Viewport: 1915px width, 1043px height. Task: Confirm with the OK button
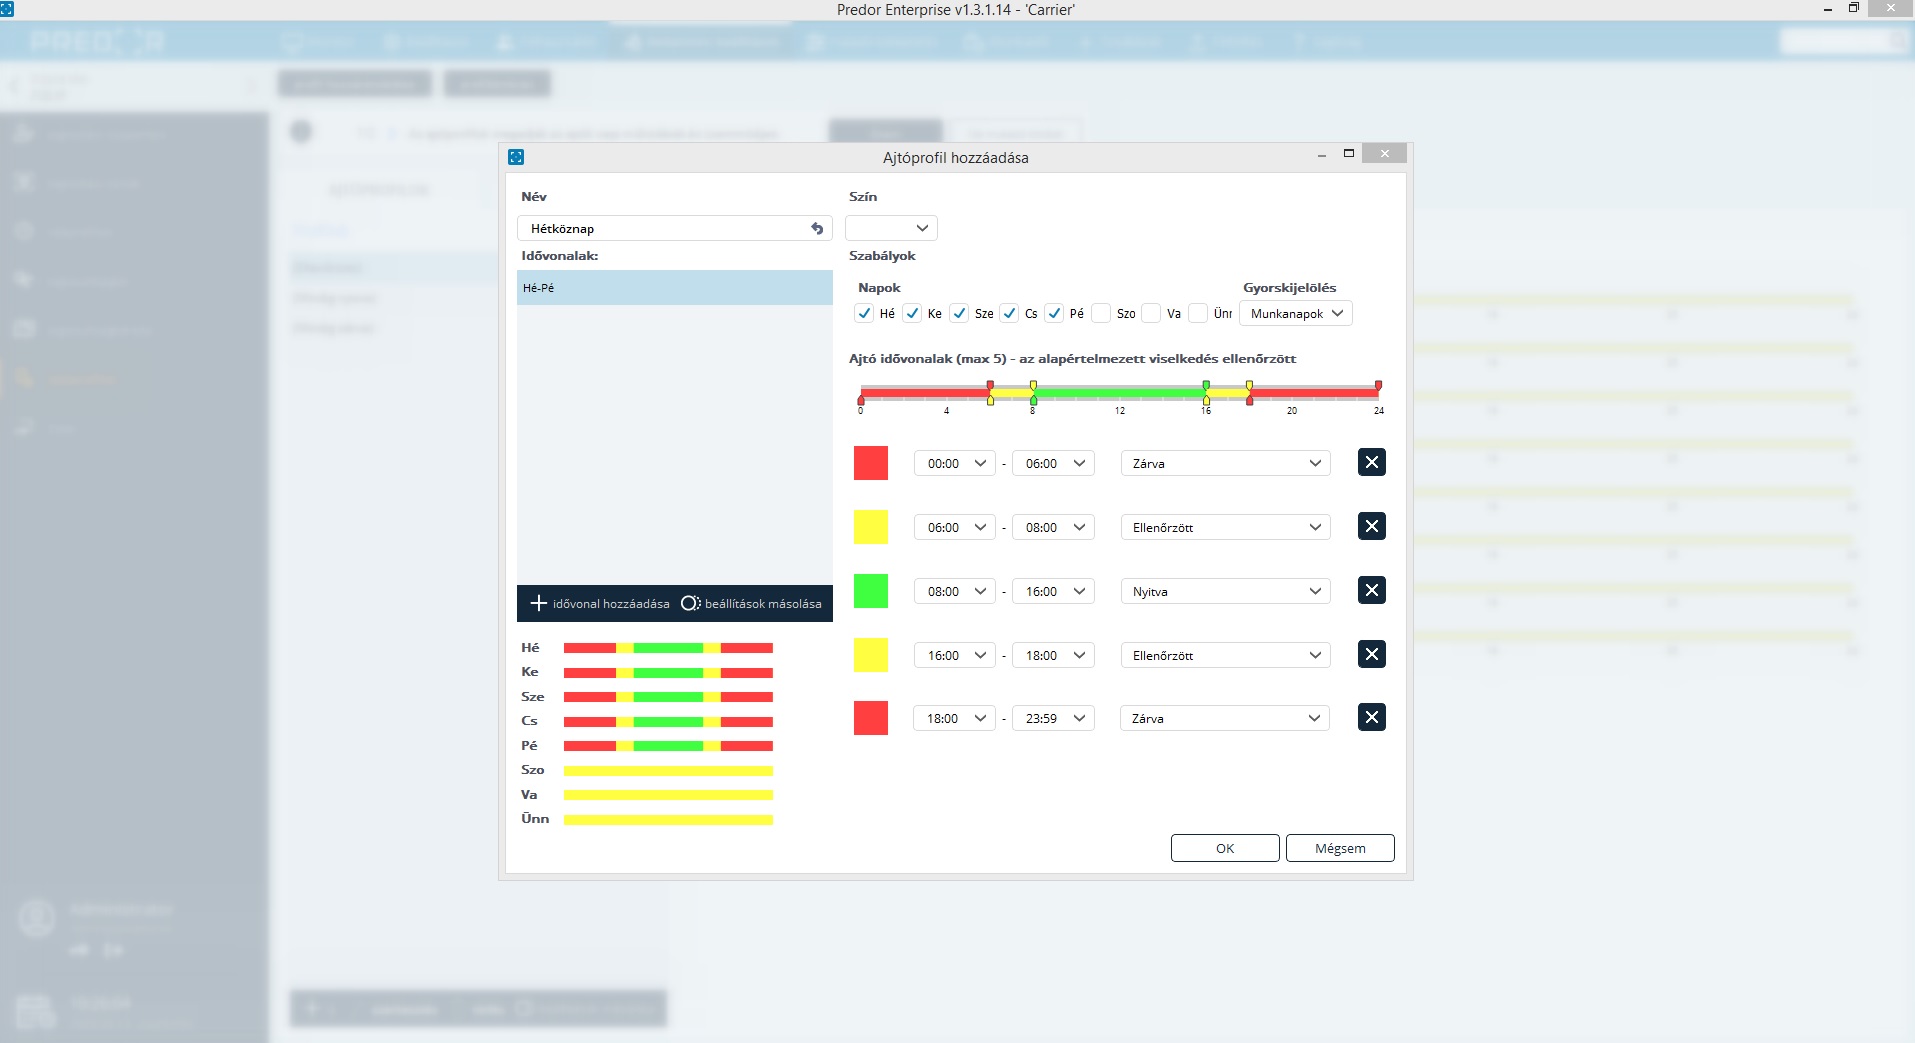(1224, 848)
